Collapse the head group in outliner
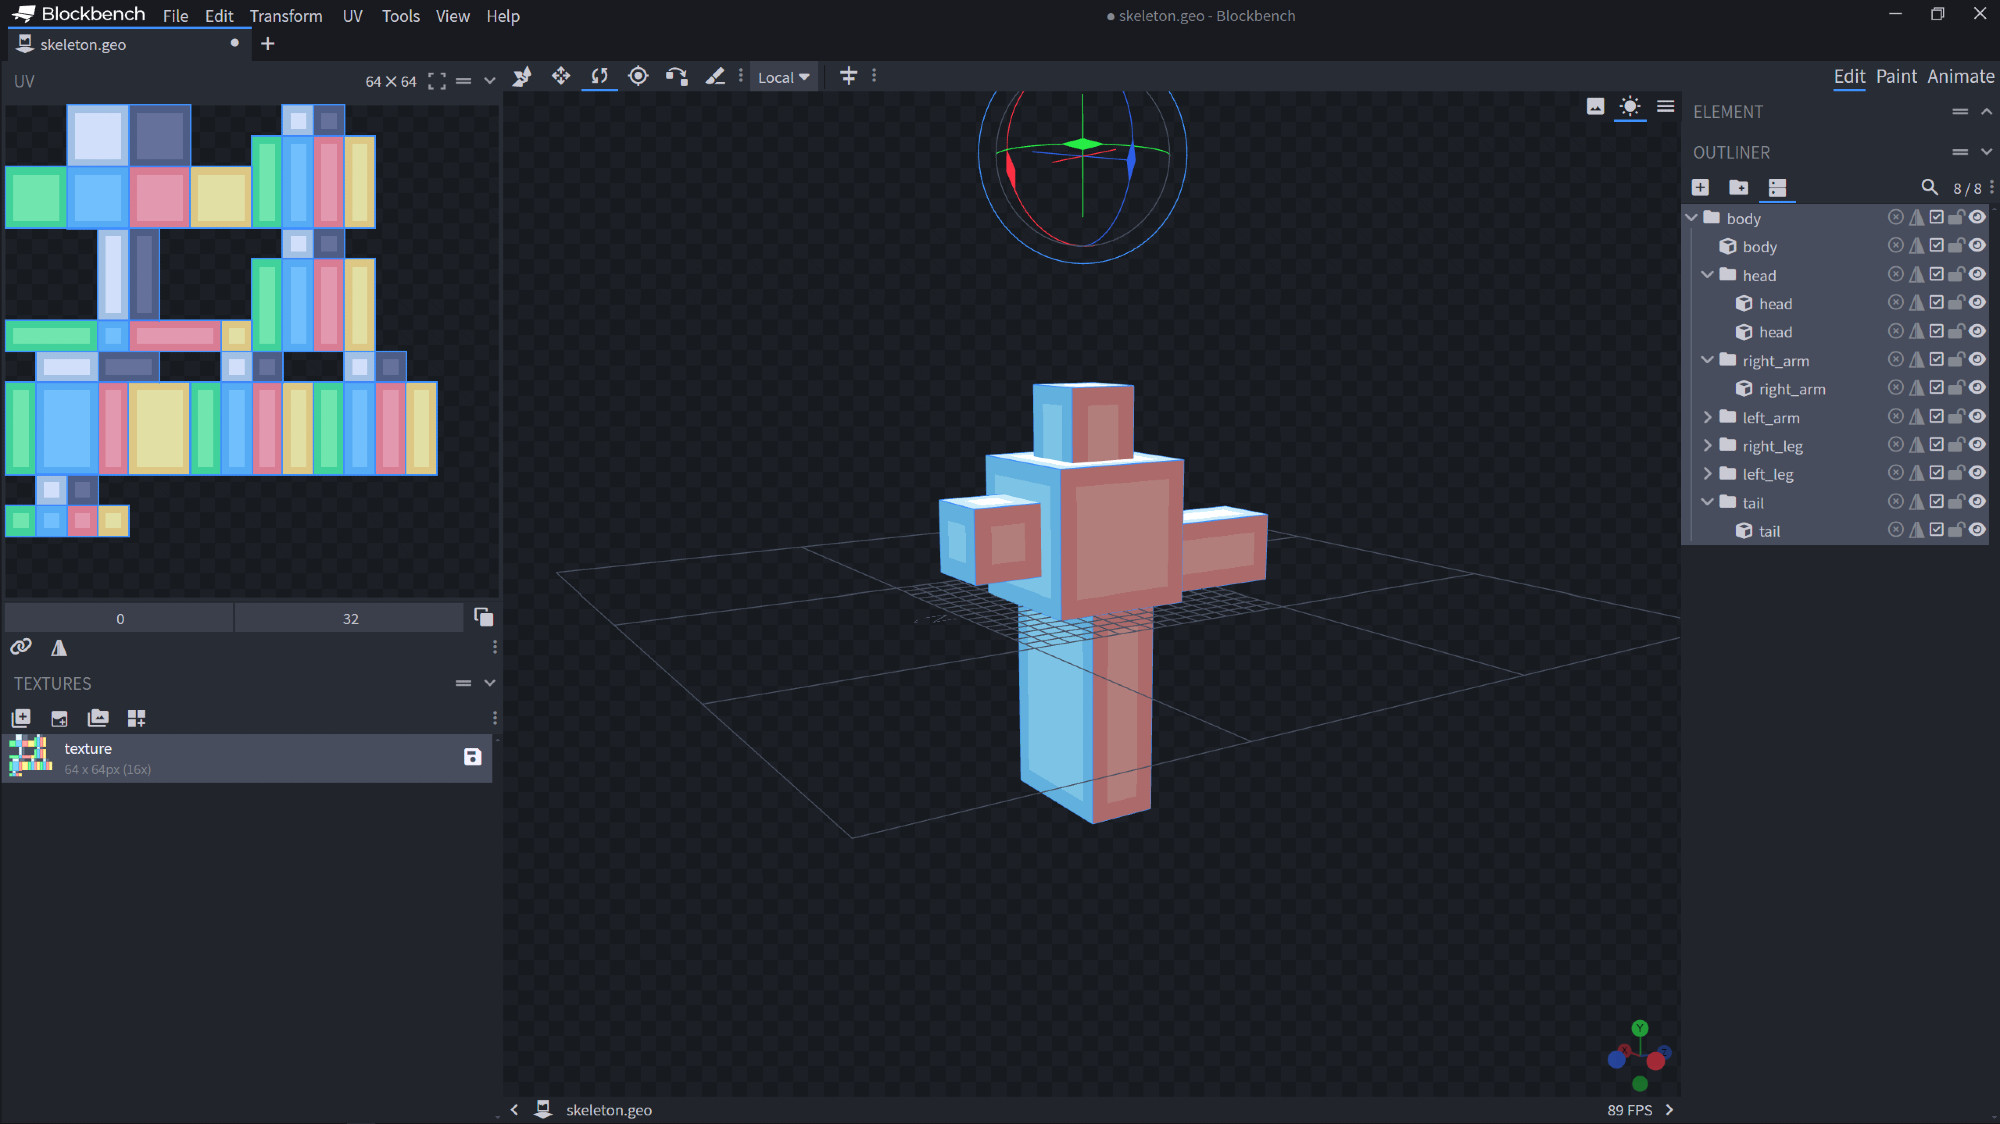2000x1124 pixels. (x=1707, y=274)
